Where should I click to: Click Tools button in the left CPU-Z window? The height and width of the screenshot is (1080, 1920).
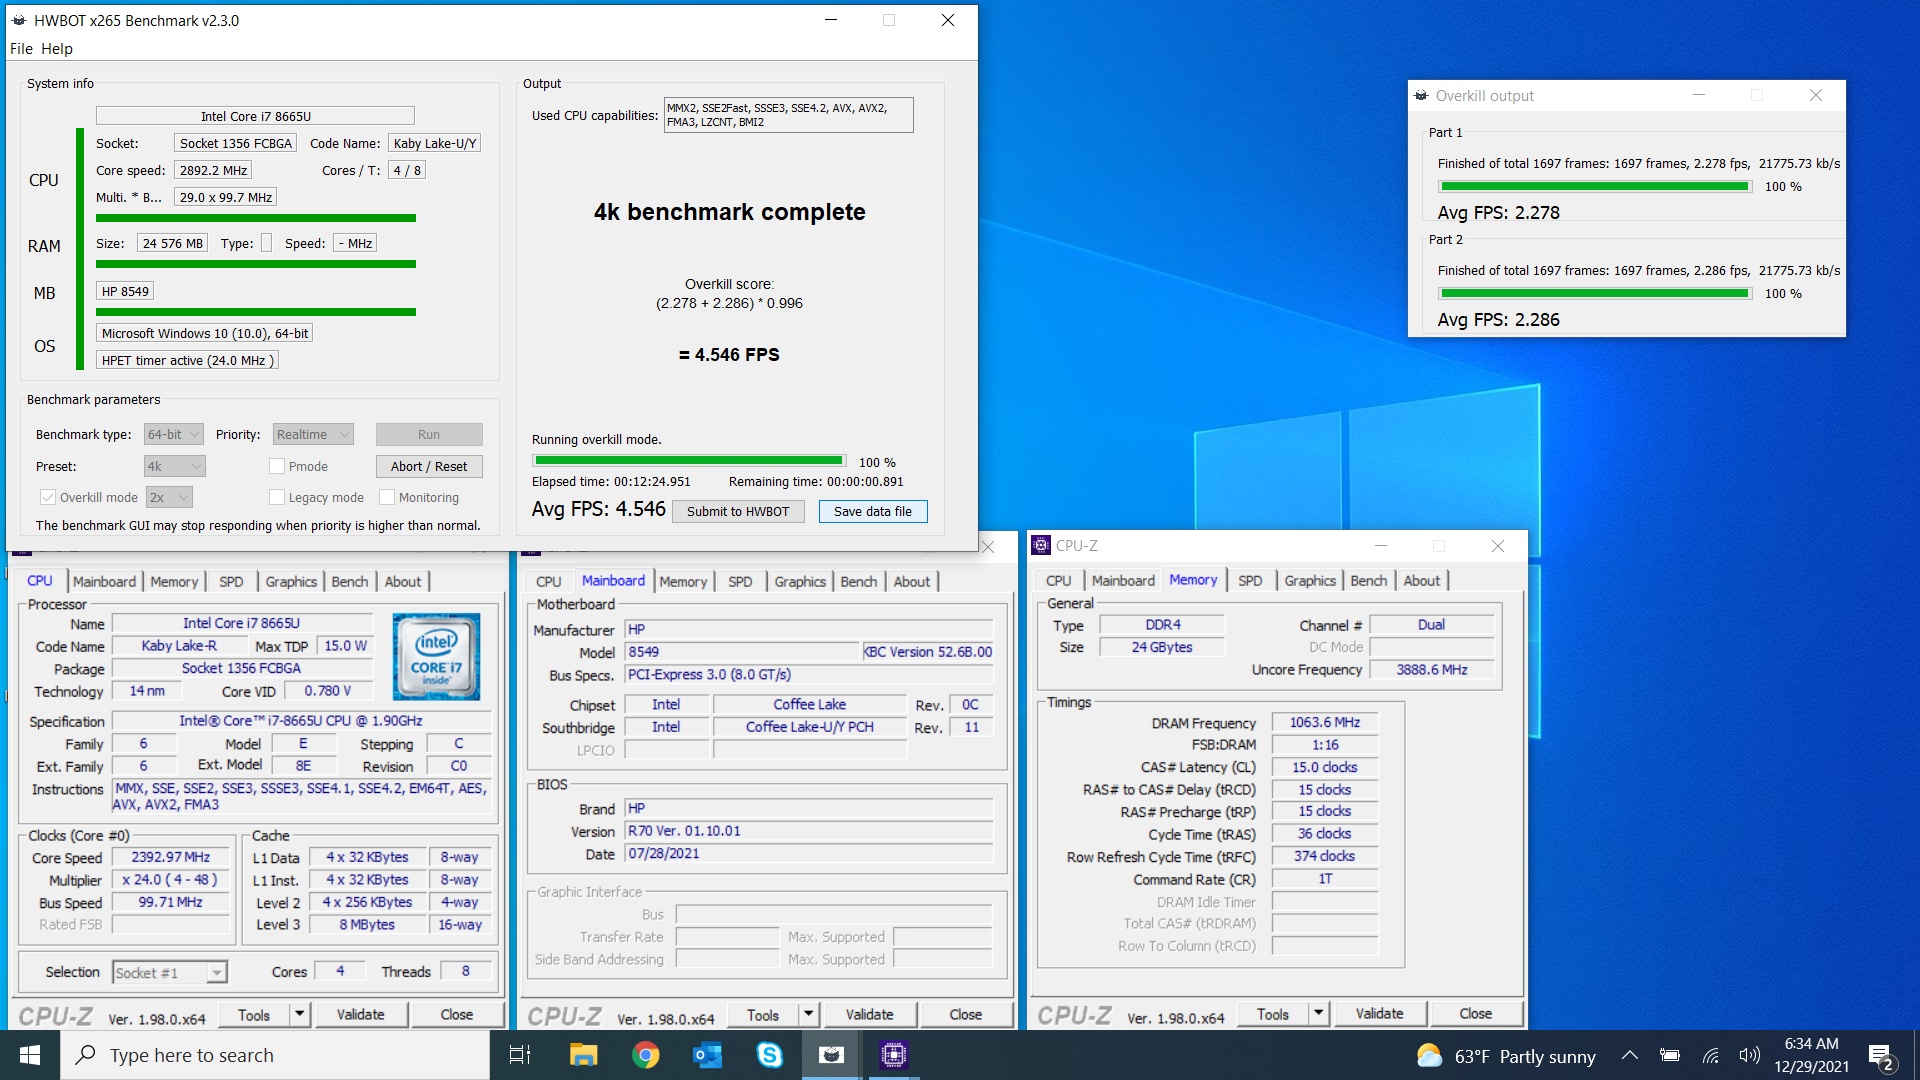point(254,1015)
